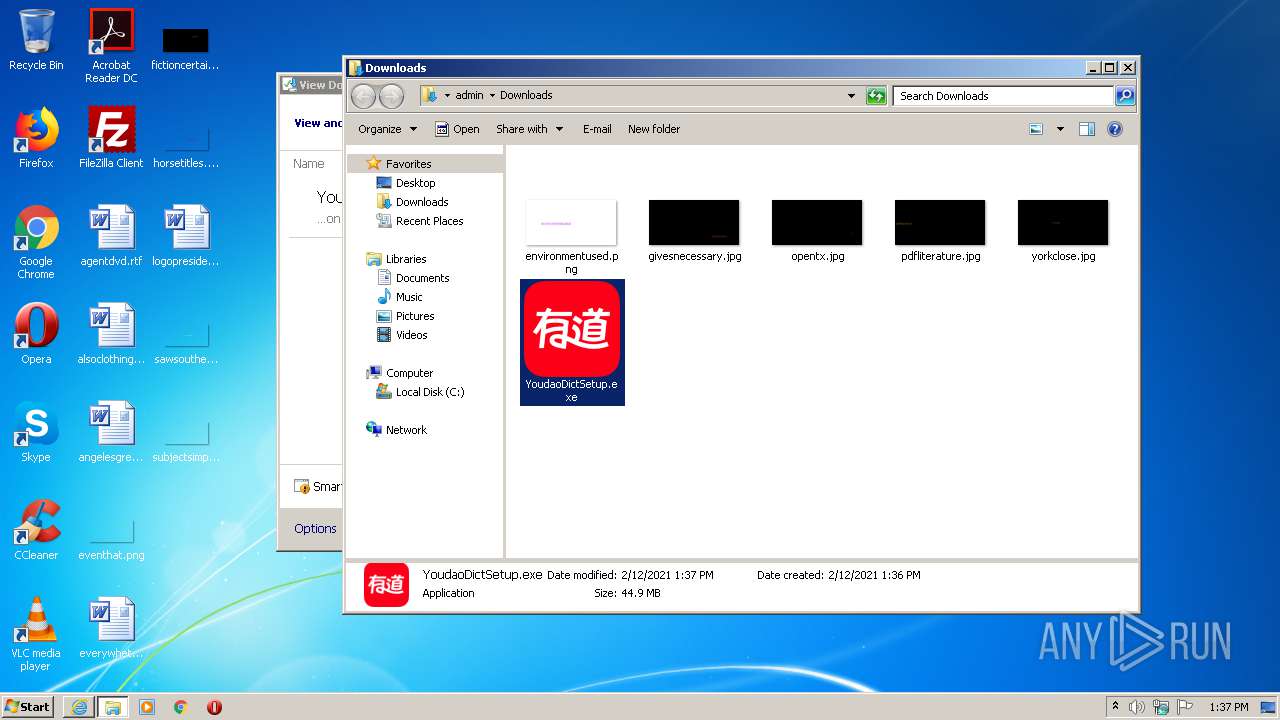Create a New folder

[x=654, y=129]
